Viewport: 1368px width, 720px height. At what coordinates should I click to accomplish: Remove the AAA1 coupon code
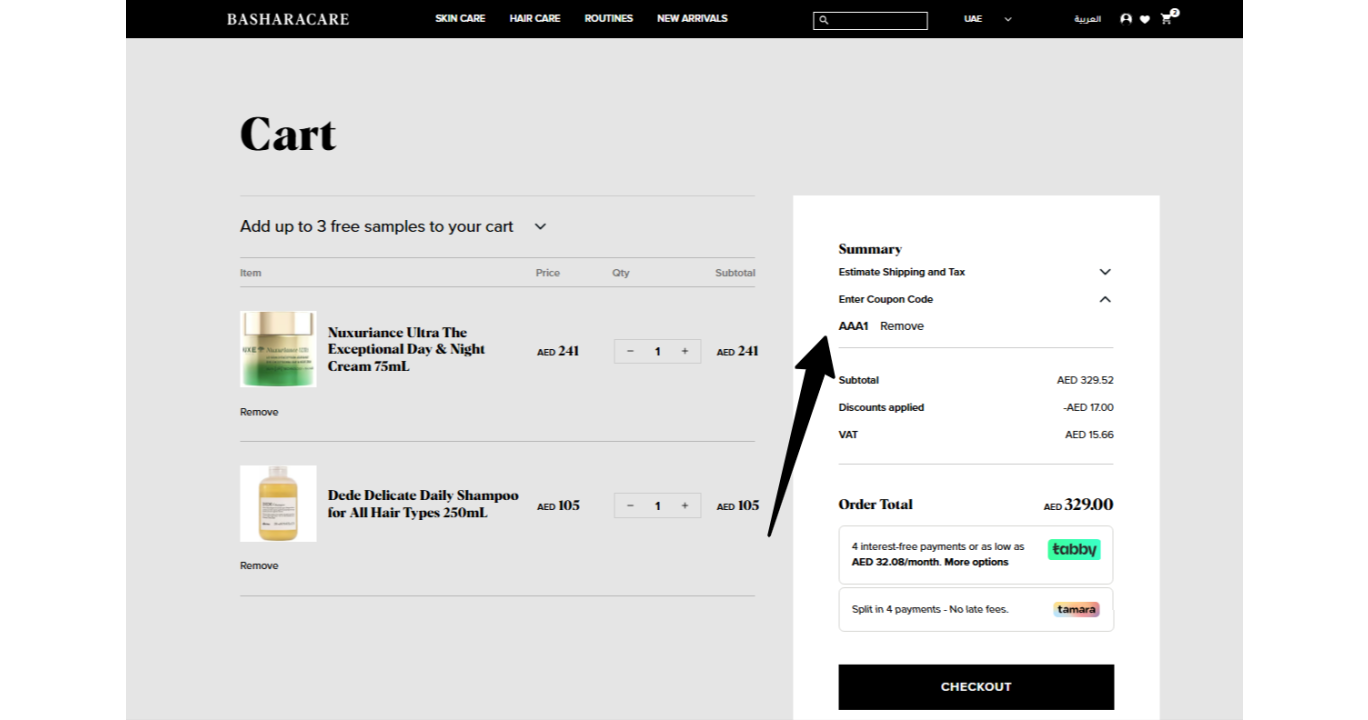coord(902,326)
